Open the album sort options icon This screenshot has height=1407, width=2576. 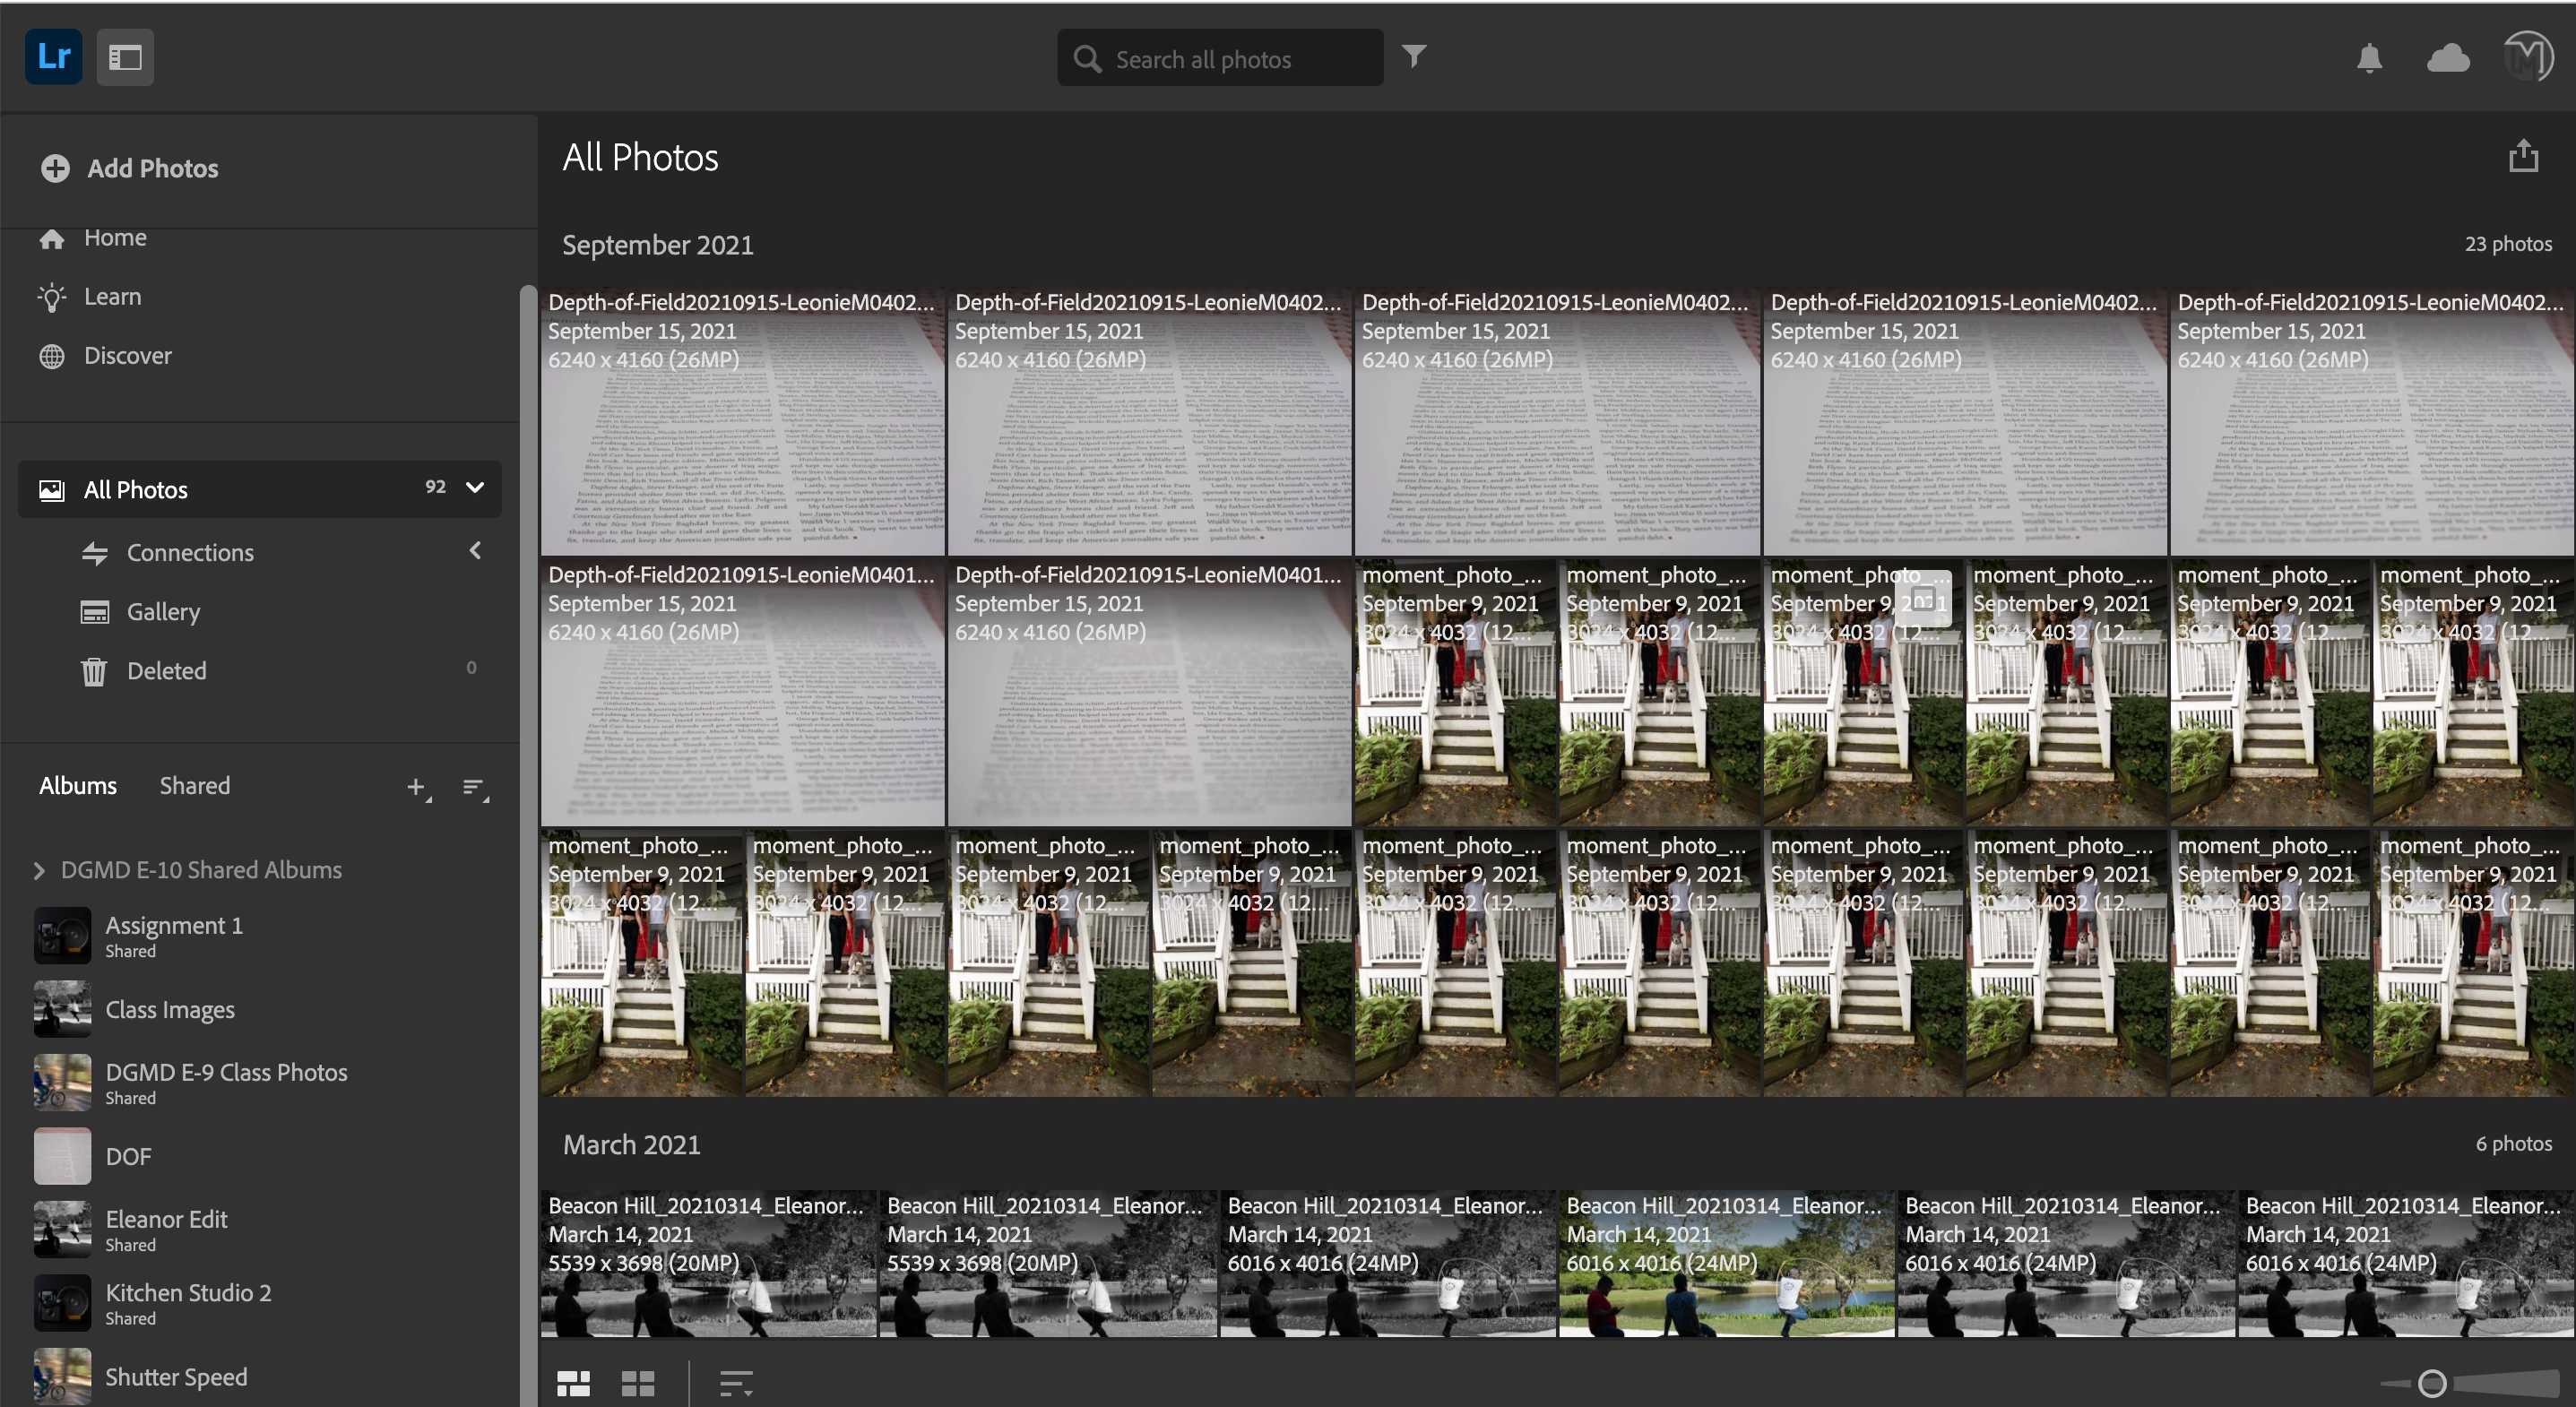[x=475, y=788]
